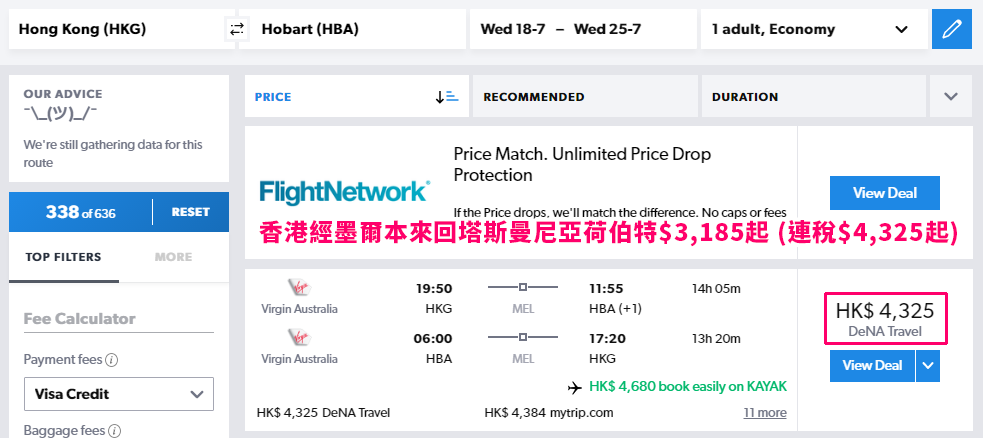Click Payment fees info icon
Screen dimensions: 983x438
pos(112,360)
